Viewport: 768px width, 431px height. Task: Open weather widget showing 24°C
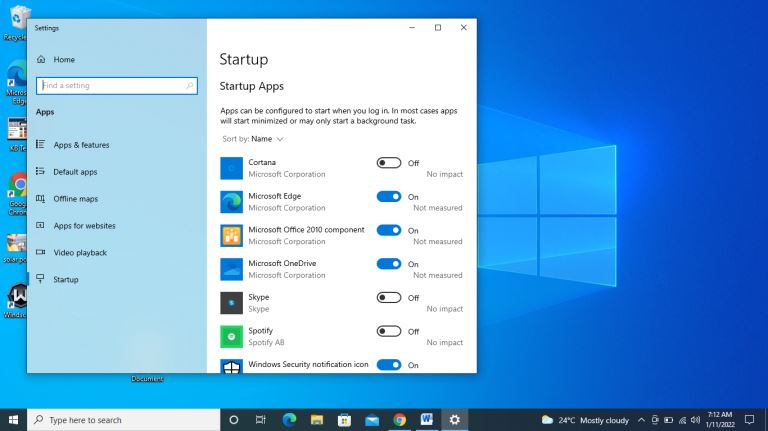pyautogui.click(x=585, y=420)
